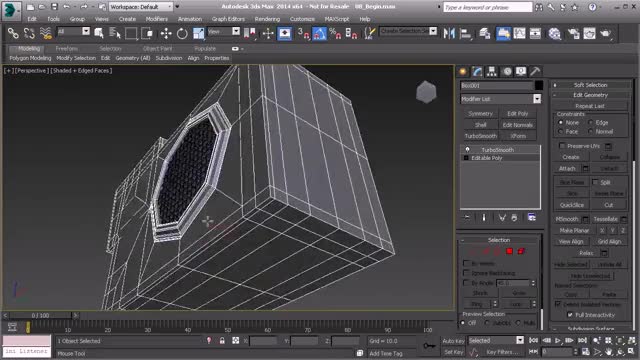Screen dimensions: 640x360
Task: Open Render Setup icon
Action: pos(573,33)
